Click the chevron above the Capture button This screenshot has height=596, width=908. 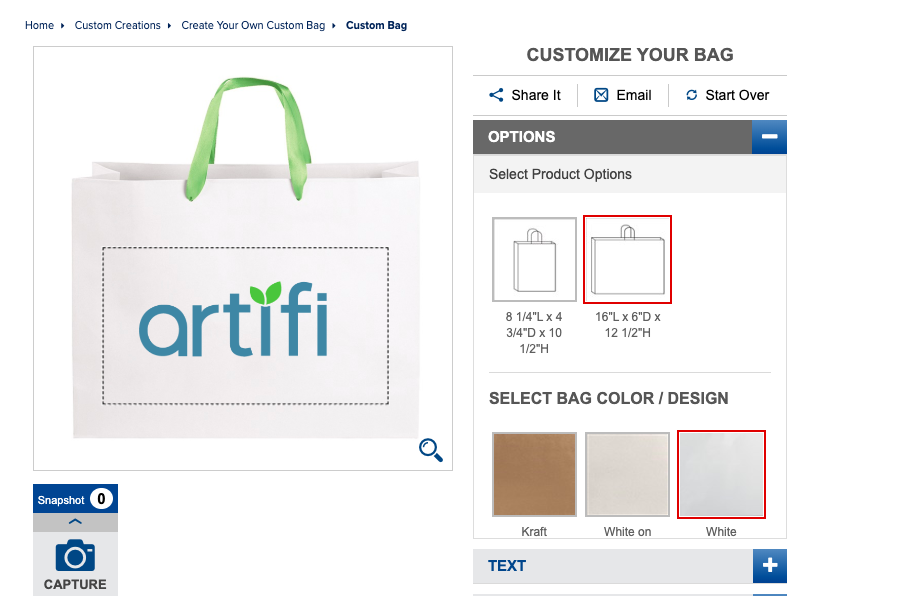point(74,521)
